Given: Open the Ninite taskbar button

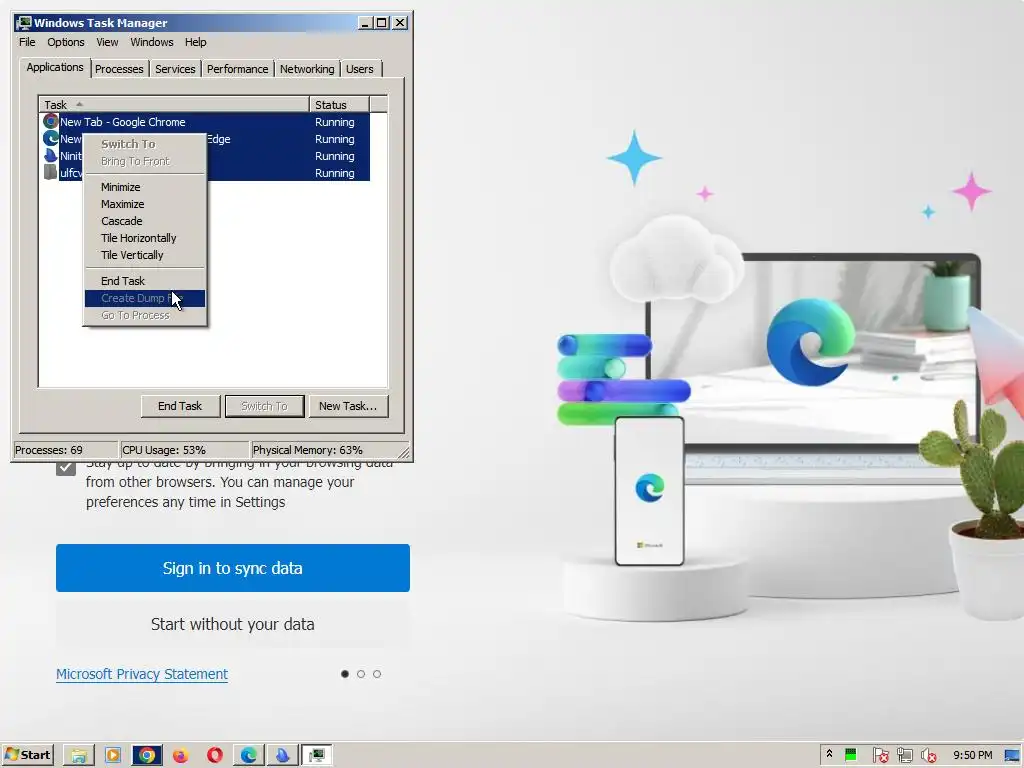Looking at the screenshot, I should 283,755.
